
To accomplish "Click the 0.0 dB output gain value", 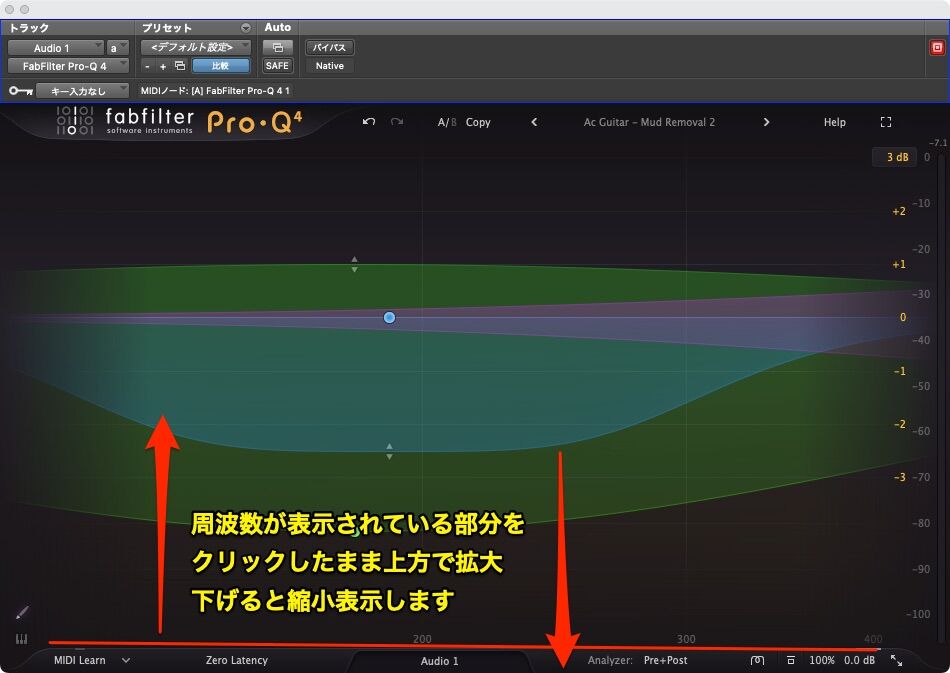I will [859, 660].
